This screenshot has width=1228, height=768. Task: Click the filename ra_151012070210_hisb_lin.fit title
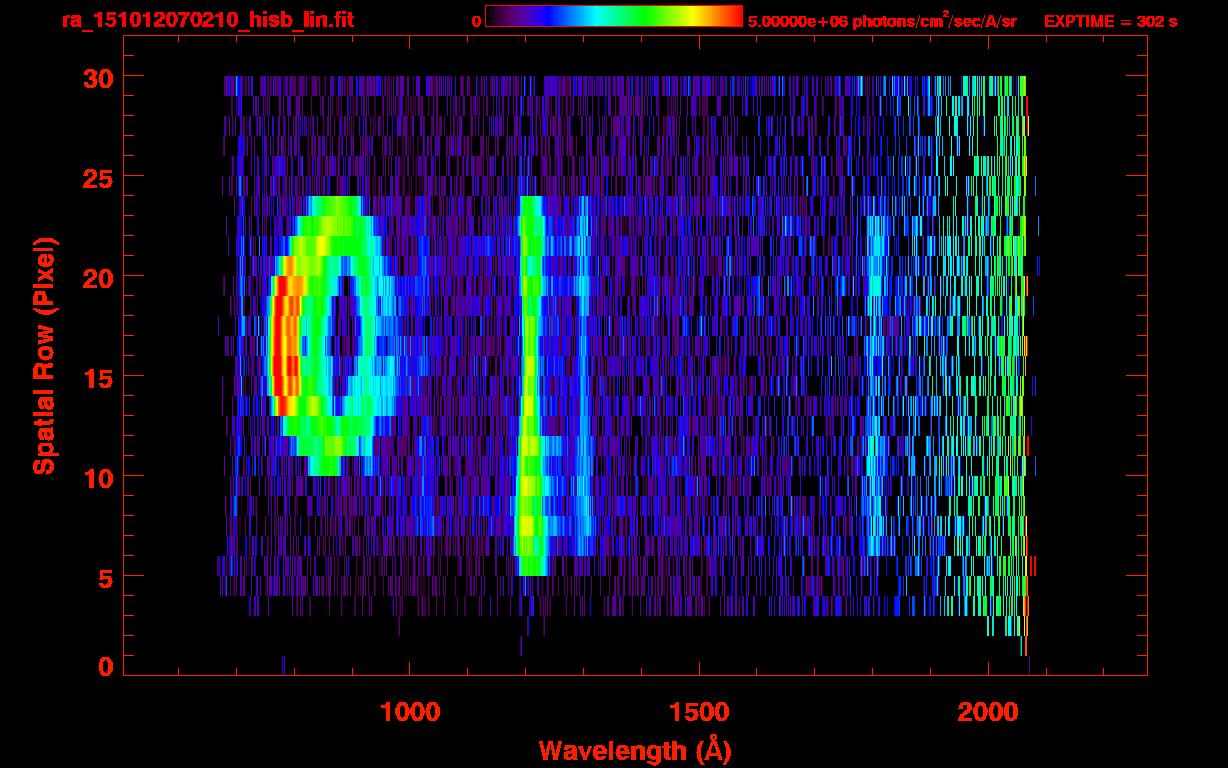(207, 20)
